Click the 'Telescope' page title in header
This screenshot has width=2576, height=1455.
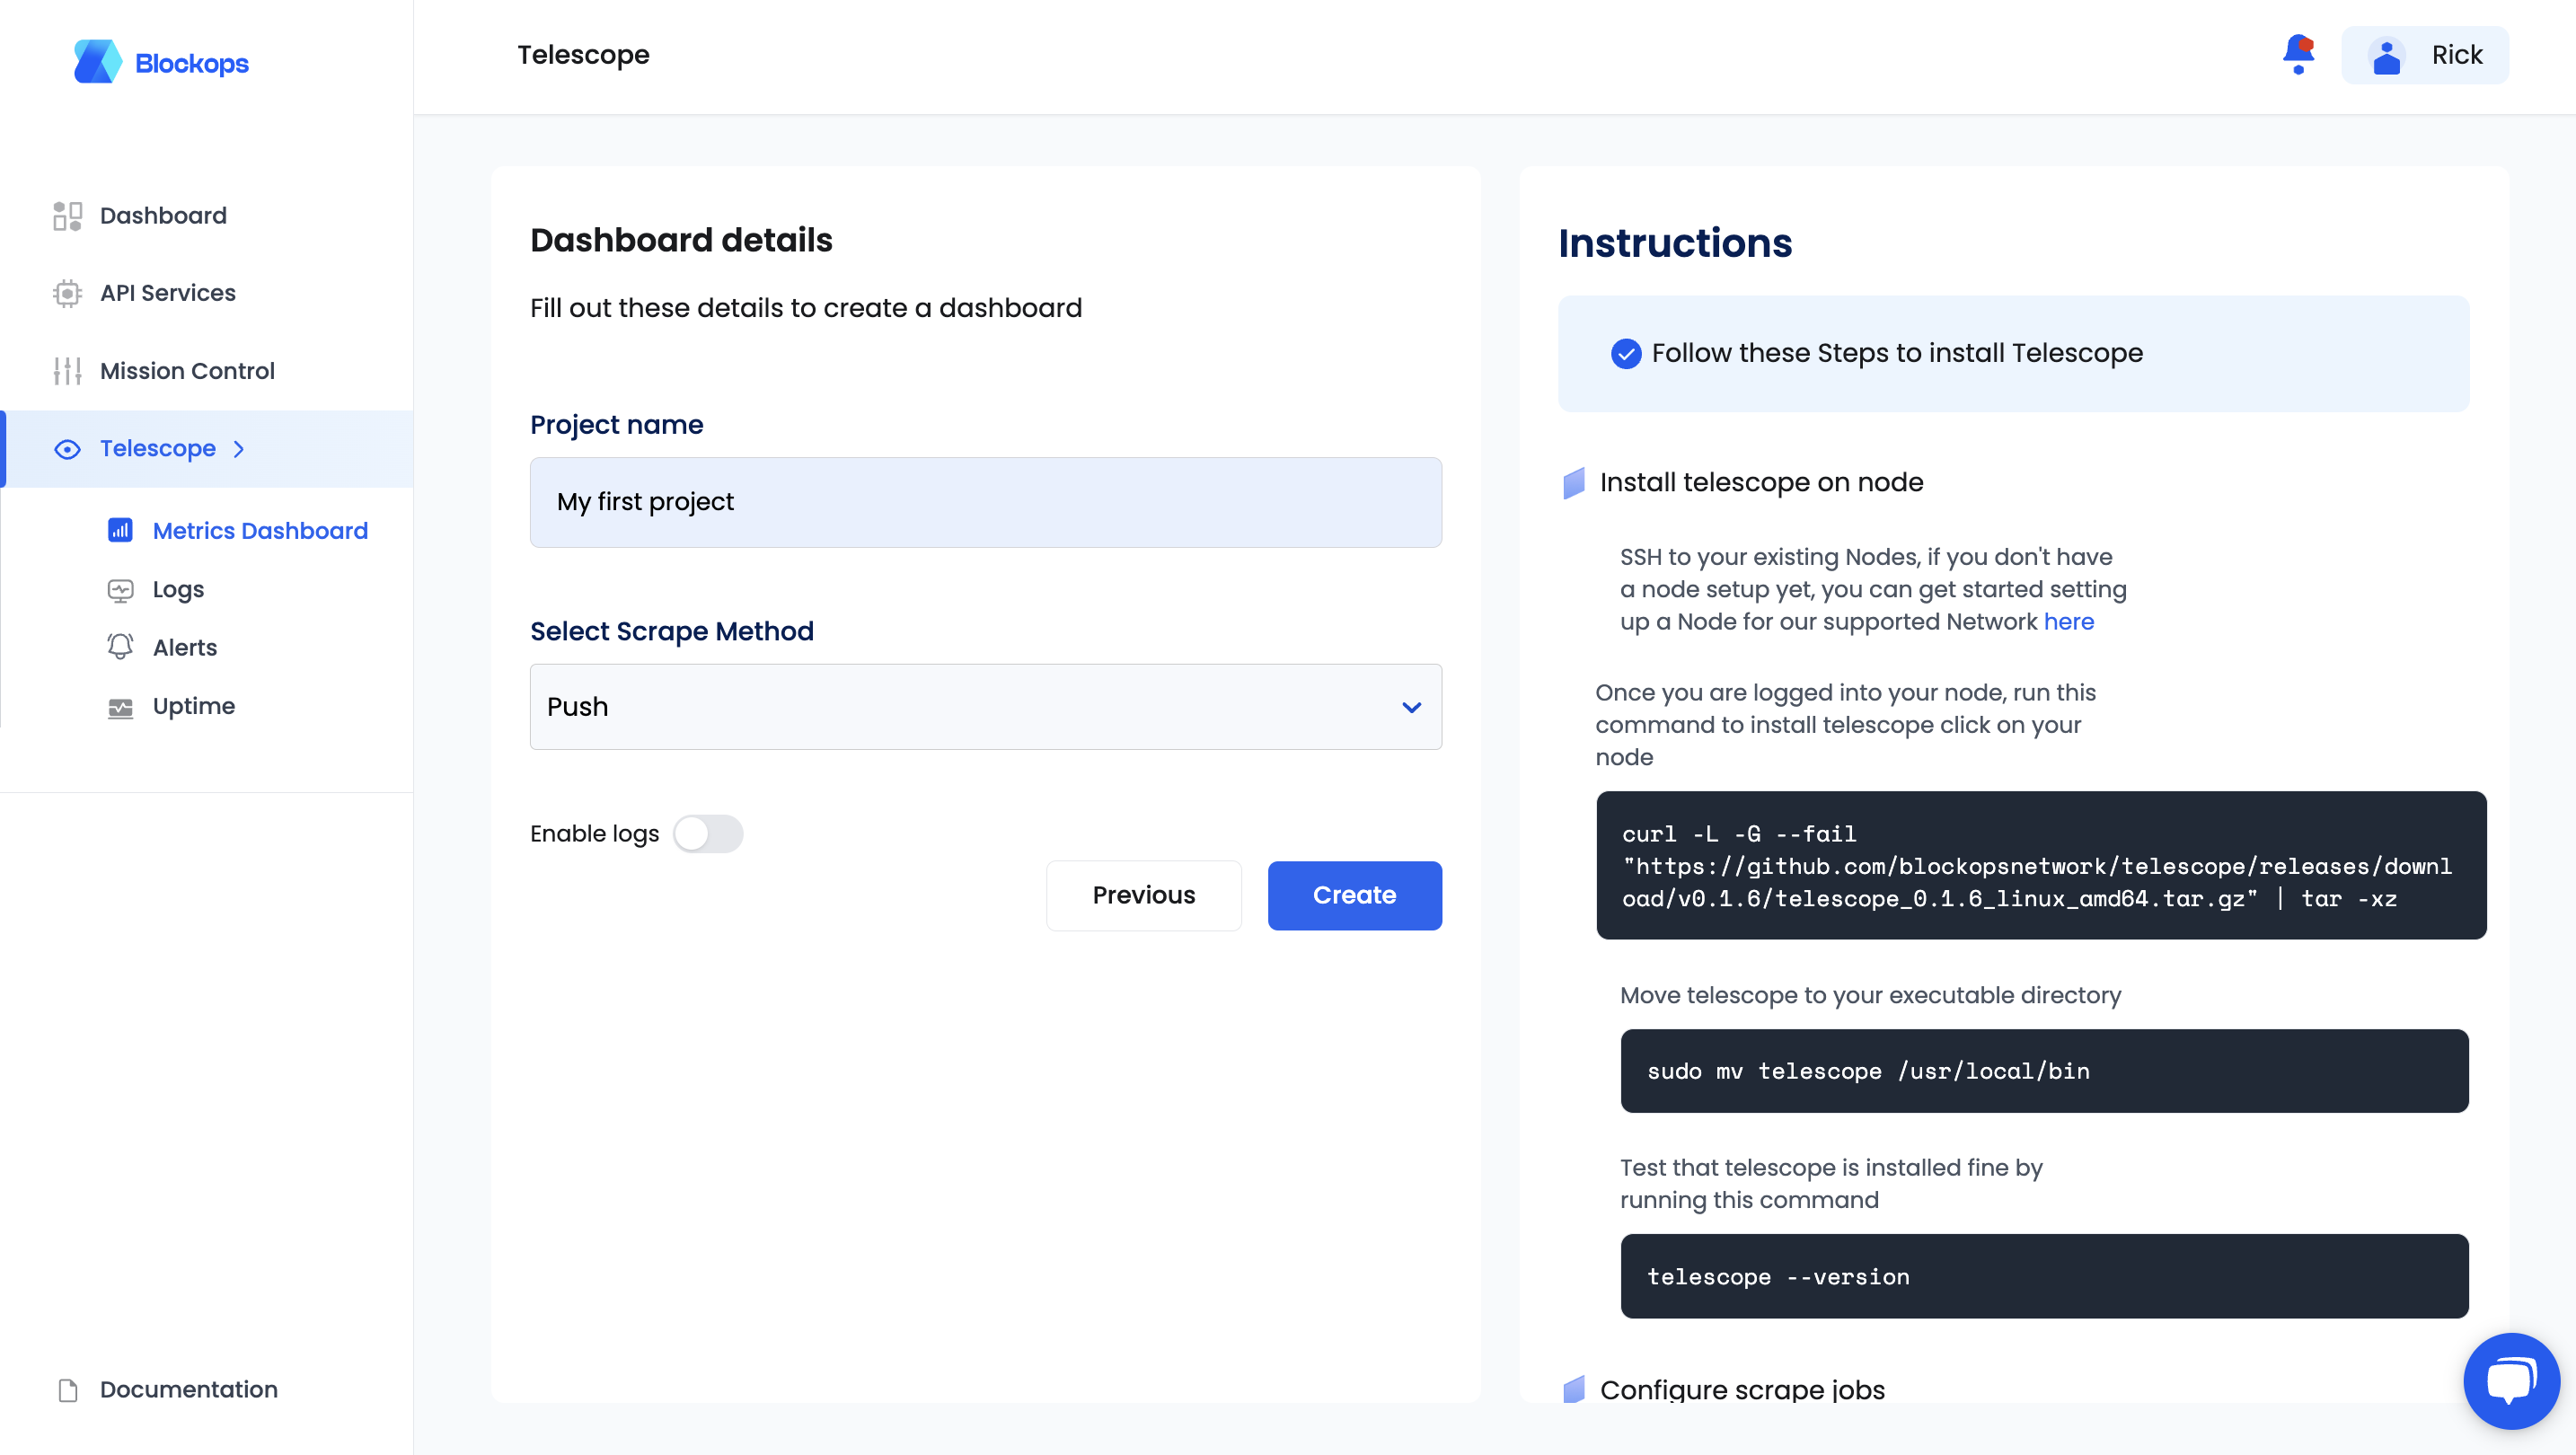[583, 56]
